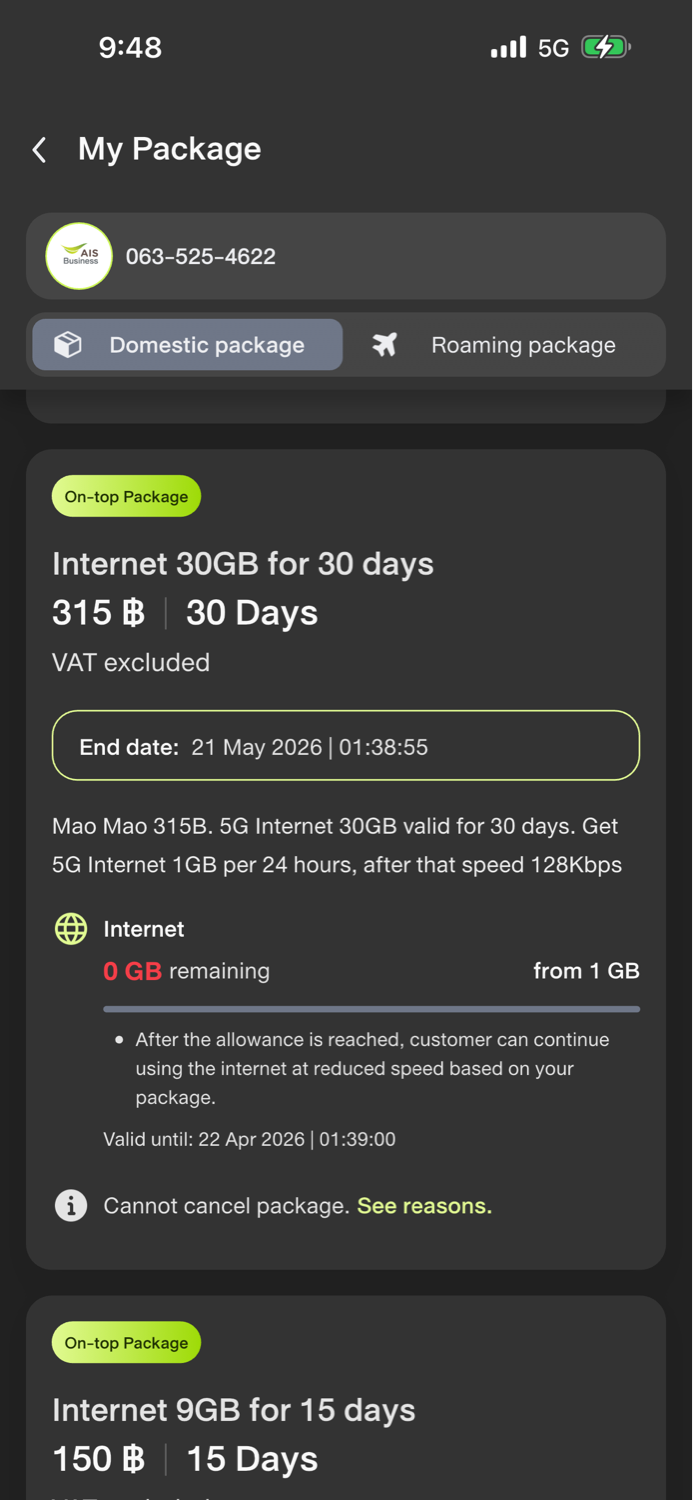This screenshot has width=693, height=1500.
Task: Tap the internet usage progress bar
Action: (x=371, y=1009)
